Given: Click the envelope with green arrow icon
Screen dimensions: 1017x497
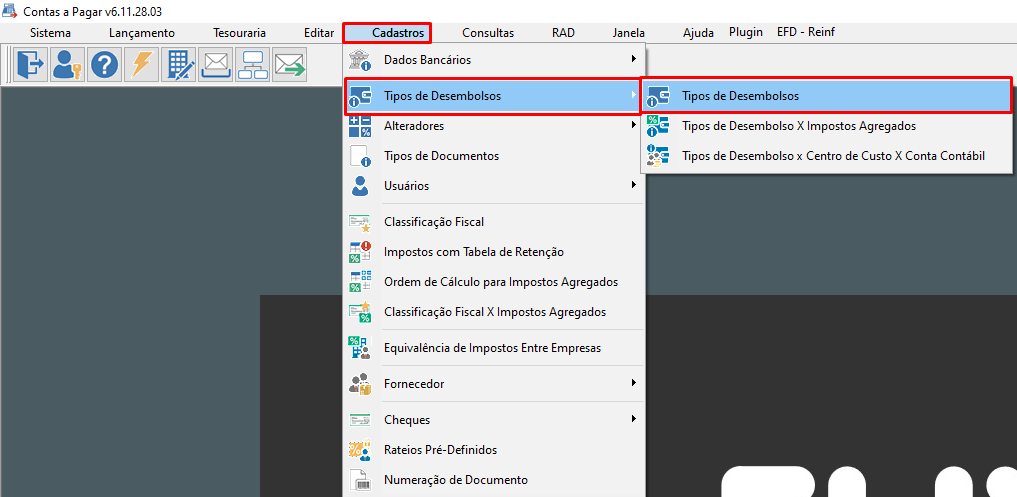Looking at the screenshot, I should pos(289,65).
